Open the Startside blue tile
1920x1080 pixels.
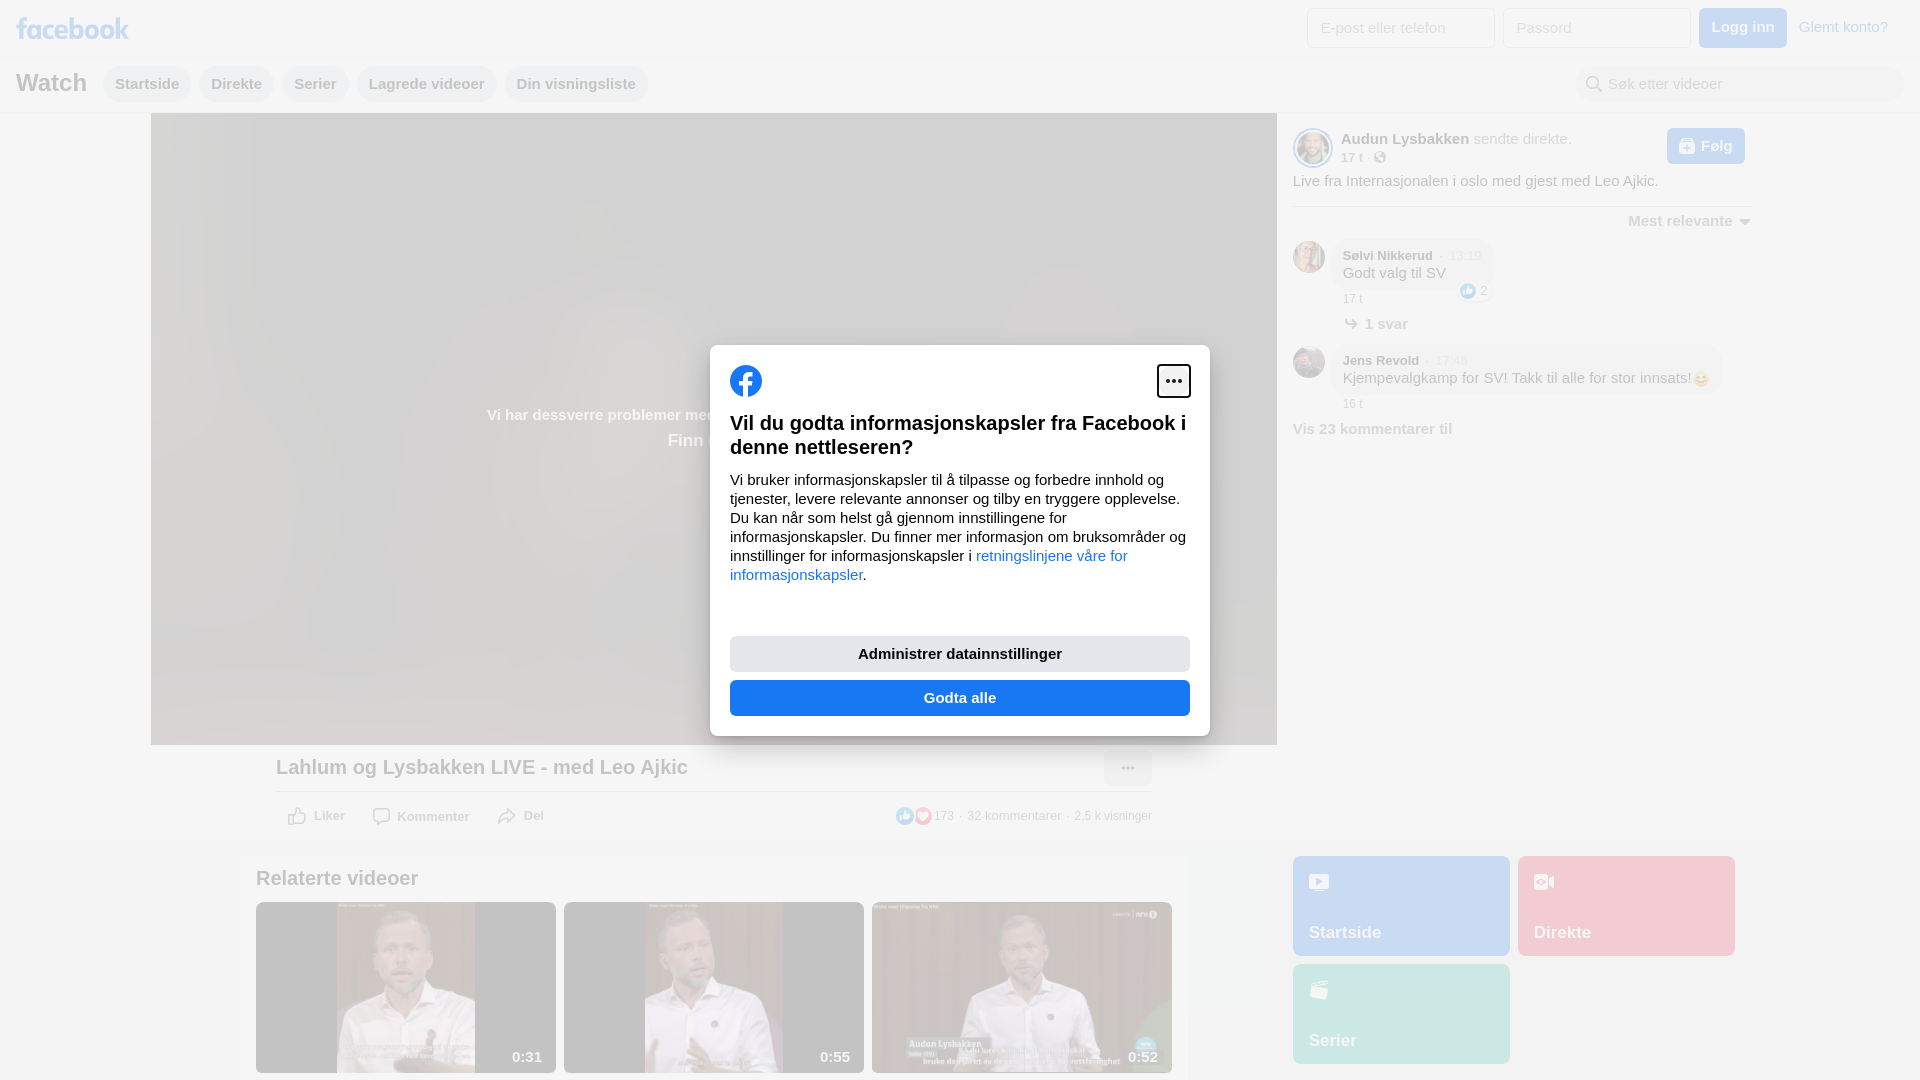(x=1401, y=906)
